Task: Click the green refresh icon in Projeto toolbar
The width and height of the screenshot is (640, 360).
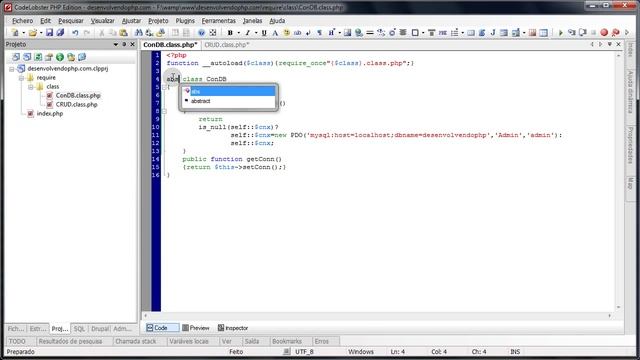Action: click(38, 57)
